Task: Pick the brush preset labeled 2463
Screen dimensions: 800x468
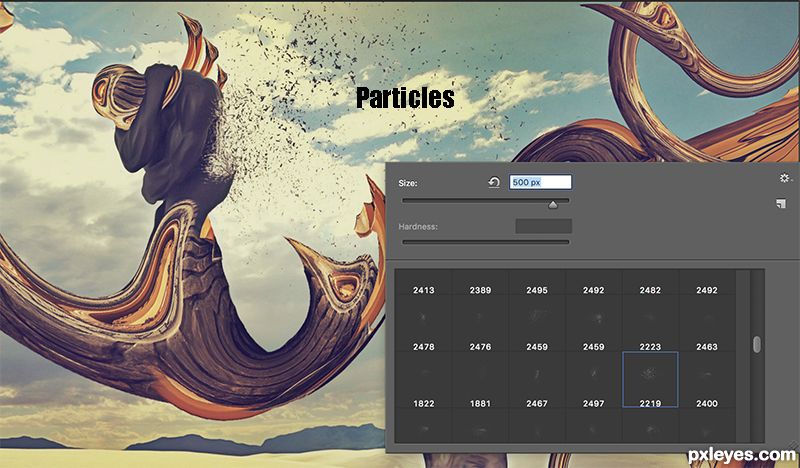Action: pyautogui.click(x=707, y=324)
